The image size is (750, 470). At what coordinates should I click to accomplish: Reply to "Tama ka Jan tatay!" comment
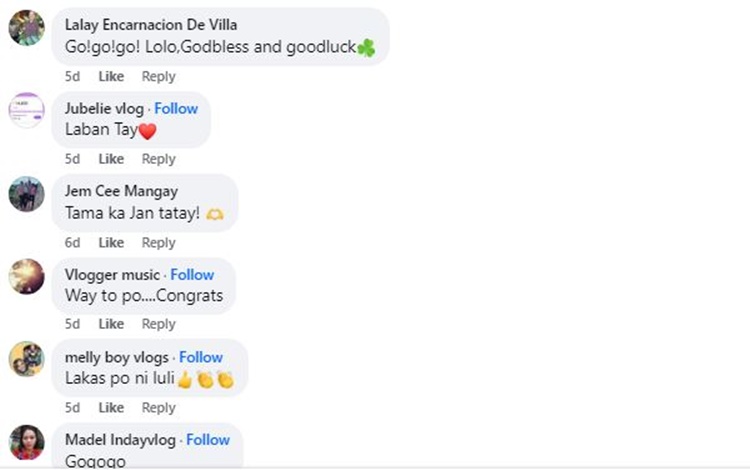[x=158, y=242]
